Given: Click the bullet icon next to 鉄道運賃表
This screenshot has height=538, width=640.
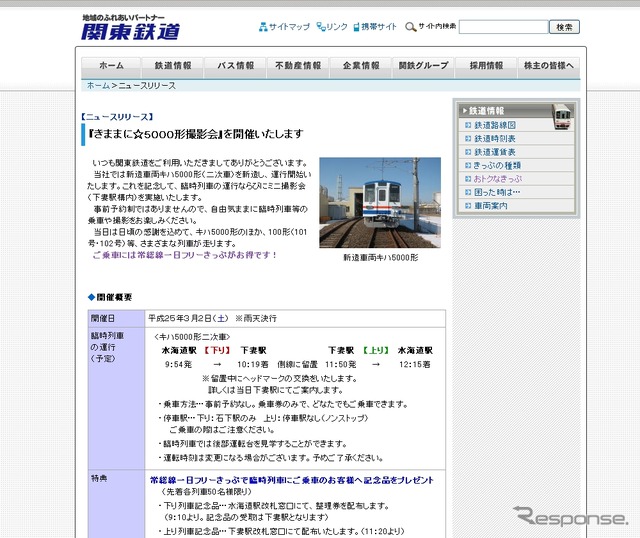Looking at the screenshot, I should 468,152.
